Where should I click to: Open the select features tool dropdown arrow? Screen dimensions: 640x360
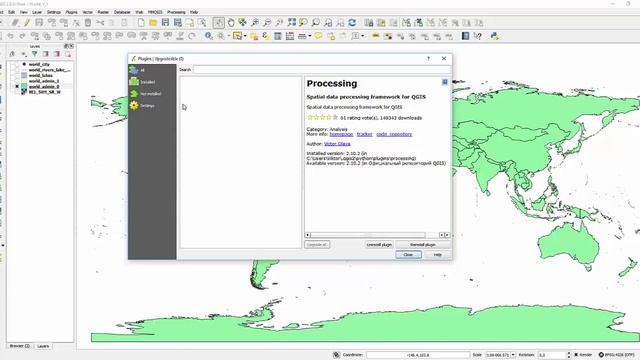click(x=245, y=36)
